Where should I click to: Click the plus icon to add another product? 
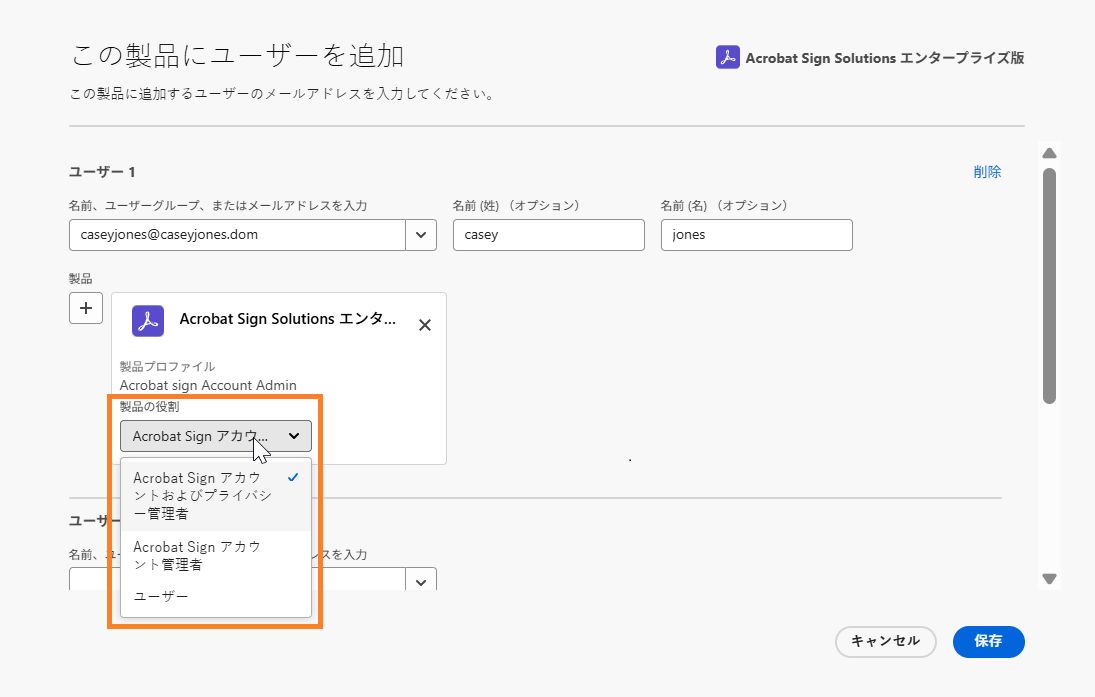(x=85, y=308)
